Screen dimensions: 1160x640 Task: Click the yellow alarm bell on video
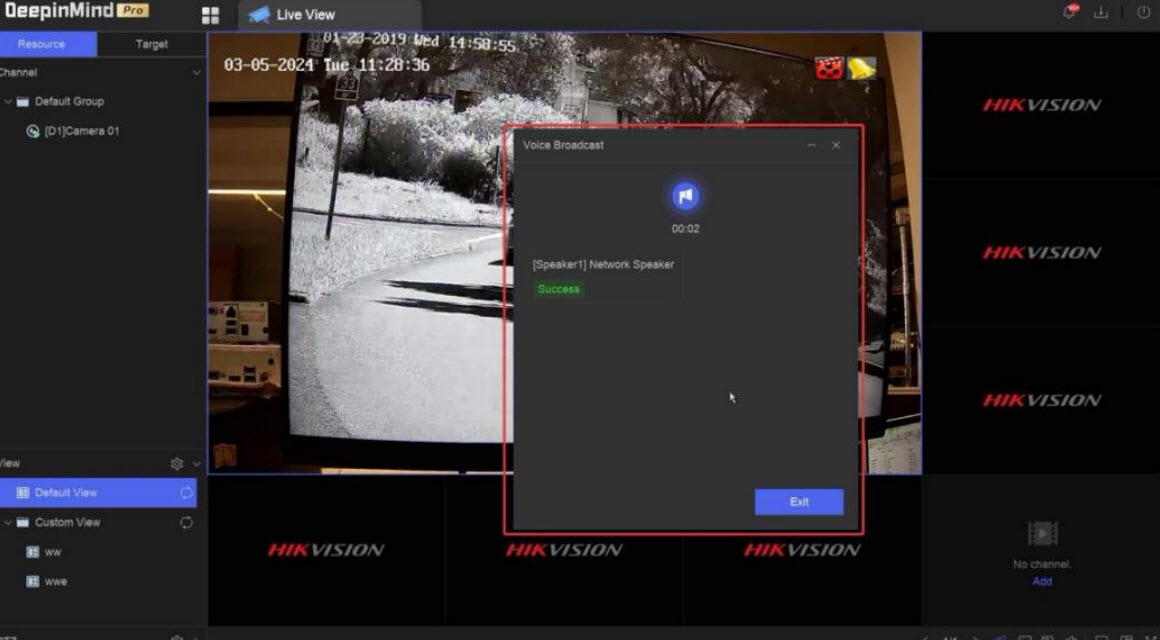[861, 68]
